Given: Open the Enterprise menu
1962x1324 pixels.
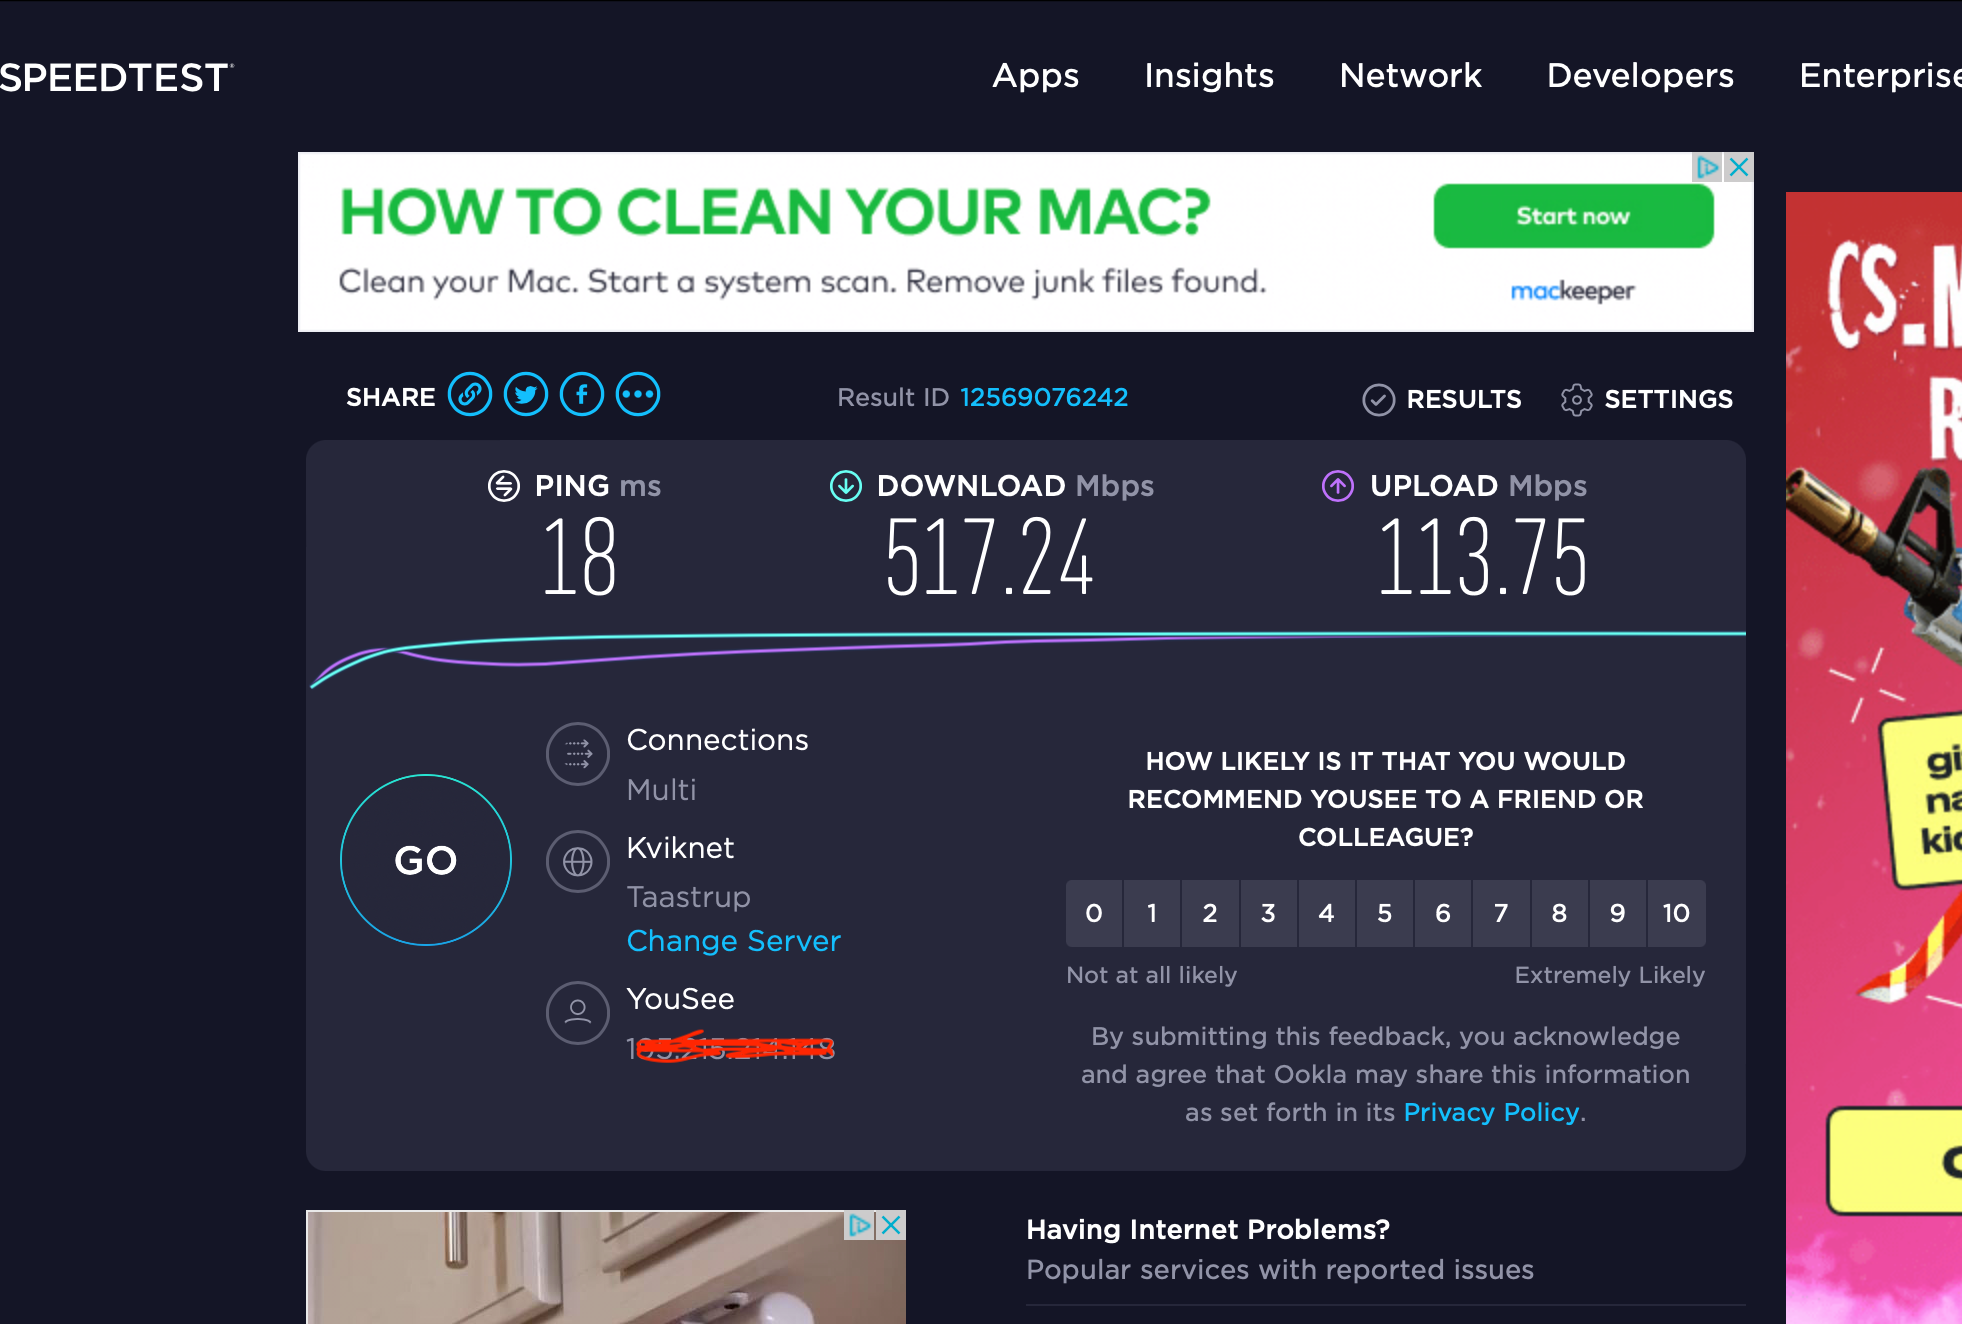Looking at the screenshot, I should click(x=1880, y=76).
